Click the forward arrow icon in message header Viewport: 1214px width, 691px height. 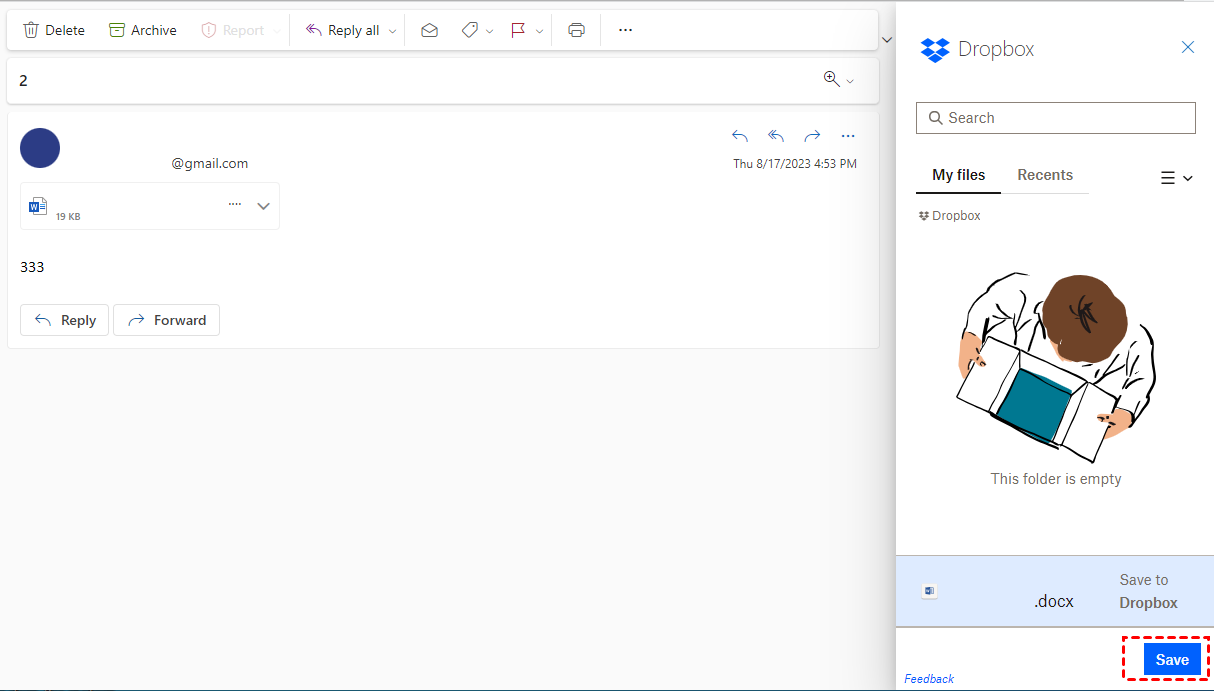(812, 136)
